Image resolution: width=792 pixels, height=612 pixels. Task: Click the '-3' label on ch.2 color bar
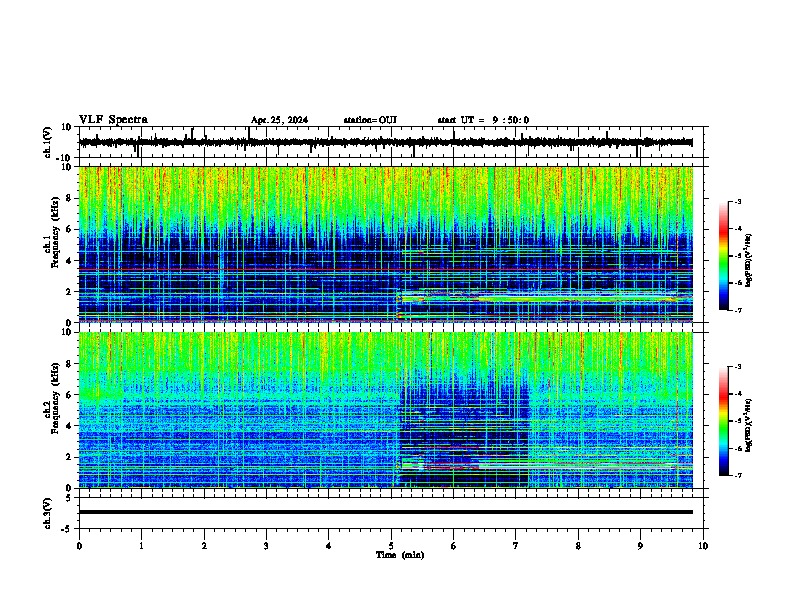click(x=737, y=367)
